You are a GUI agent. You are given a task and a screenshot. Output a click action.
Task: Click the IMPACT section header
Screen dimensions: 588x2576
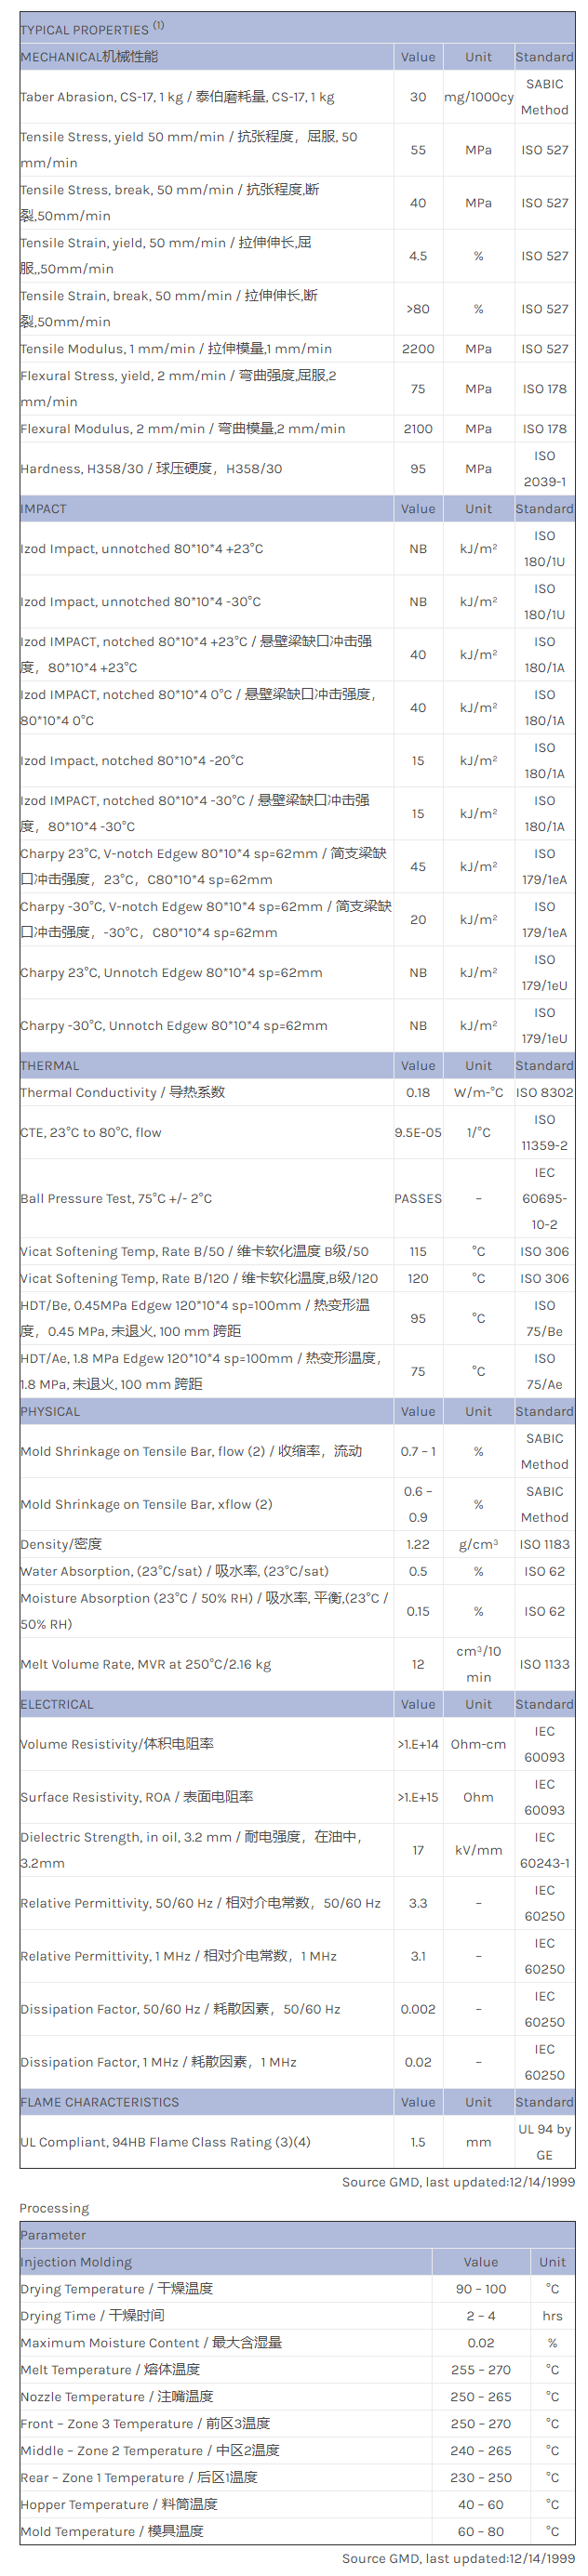click(44, 509)
